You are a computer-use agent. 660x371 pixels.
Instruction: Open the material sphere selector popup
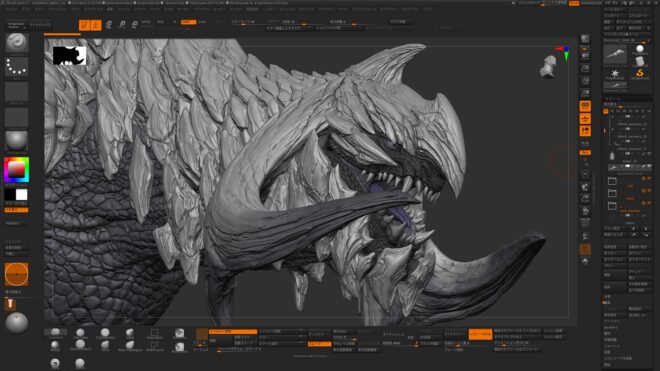click(x=16, y=141)
